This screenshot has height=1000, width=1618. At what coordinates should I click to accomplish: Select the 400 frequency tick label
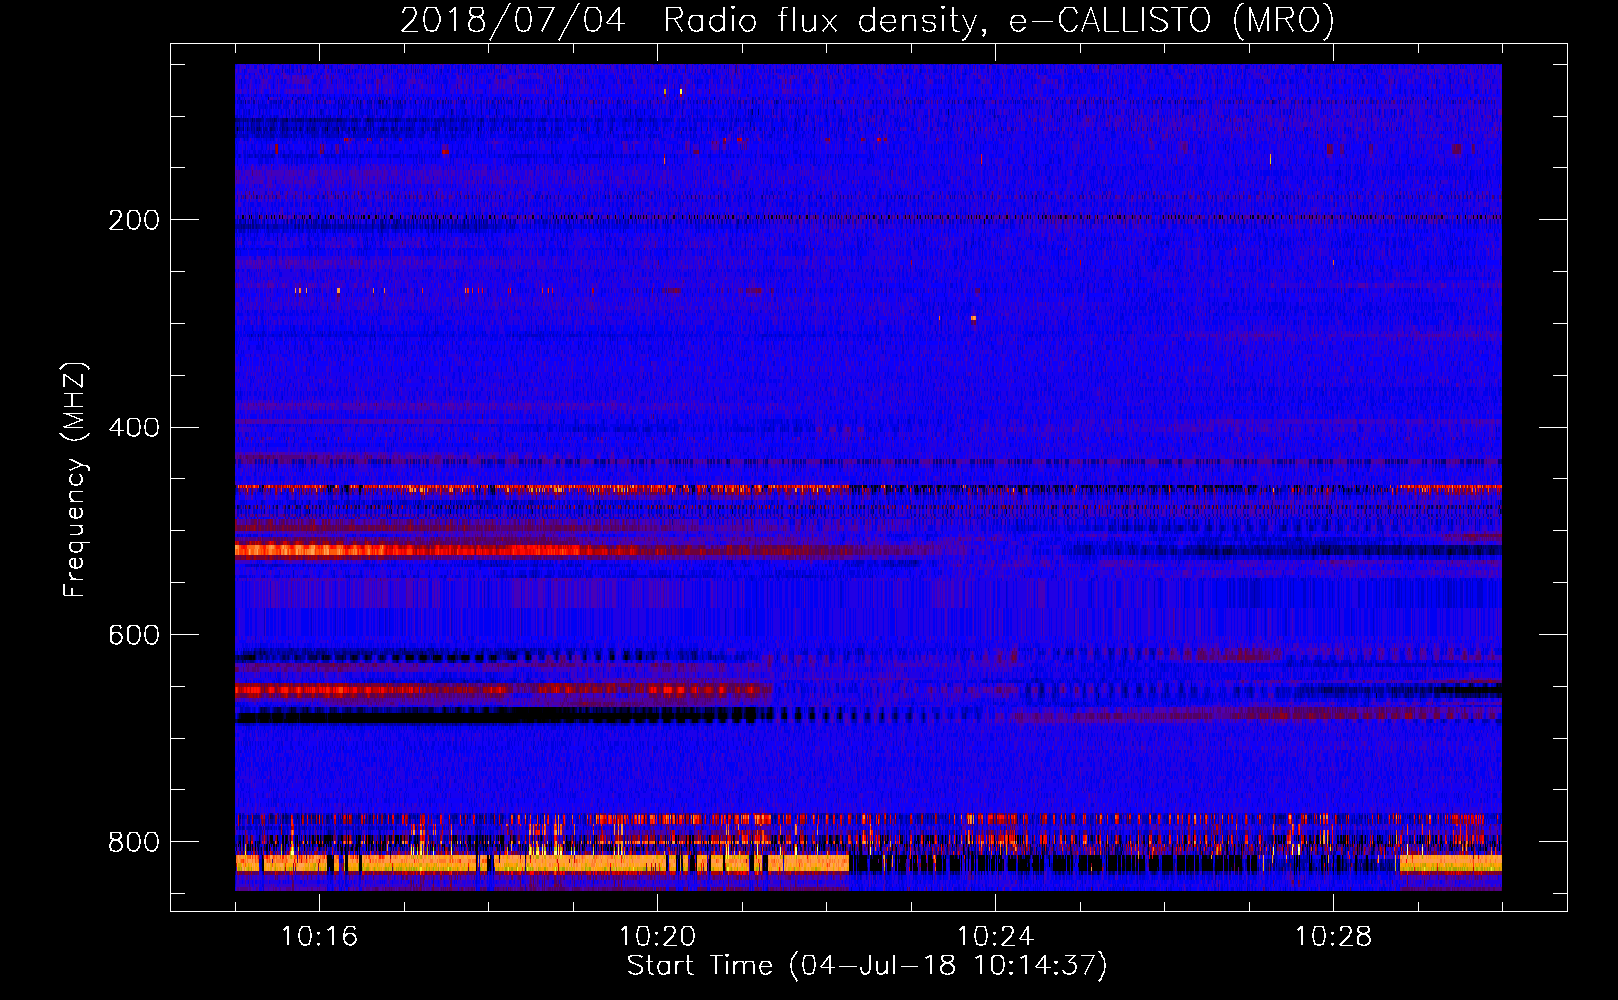(134, 428)
